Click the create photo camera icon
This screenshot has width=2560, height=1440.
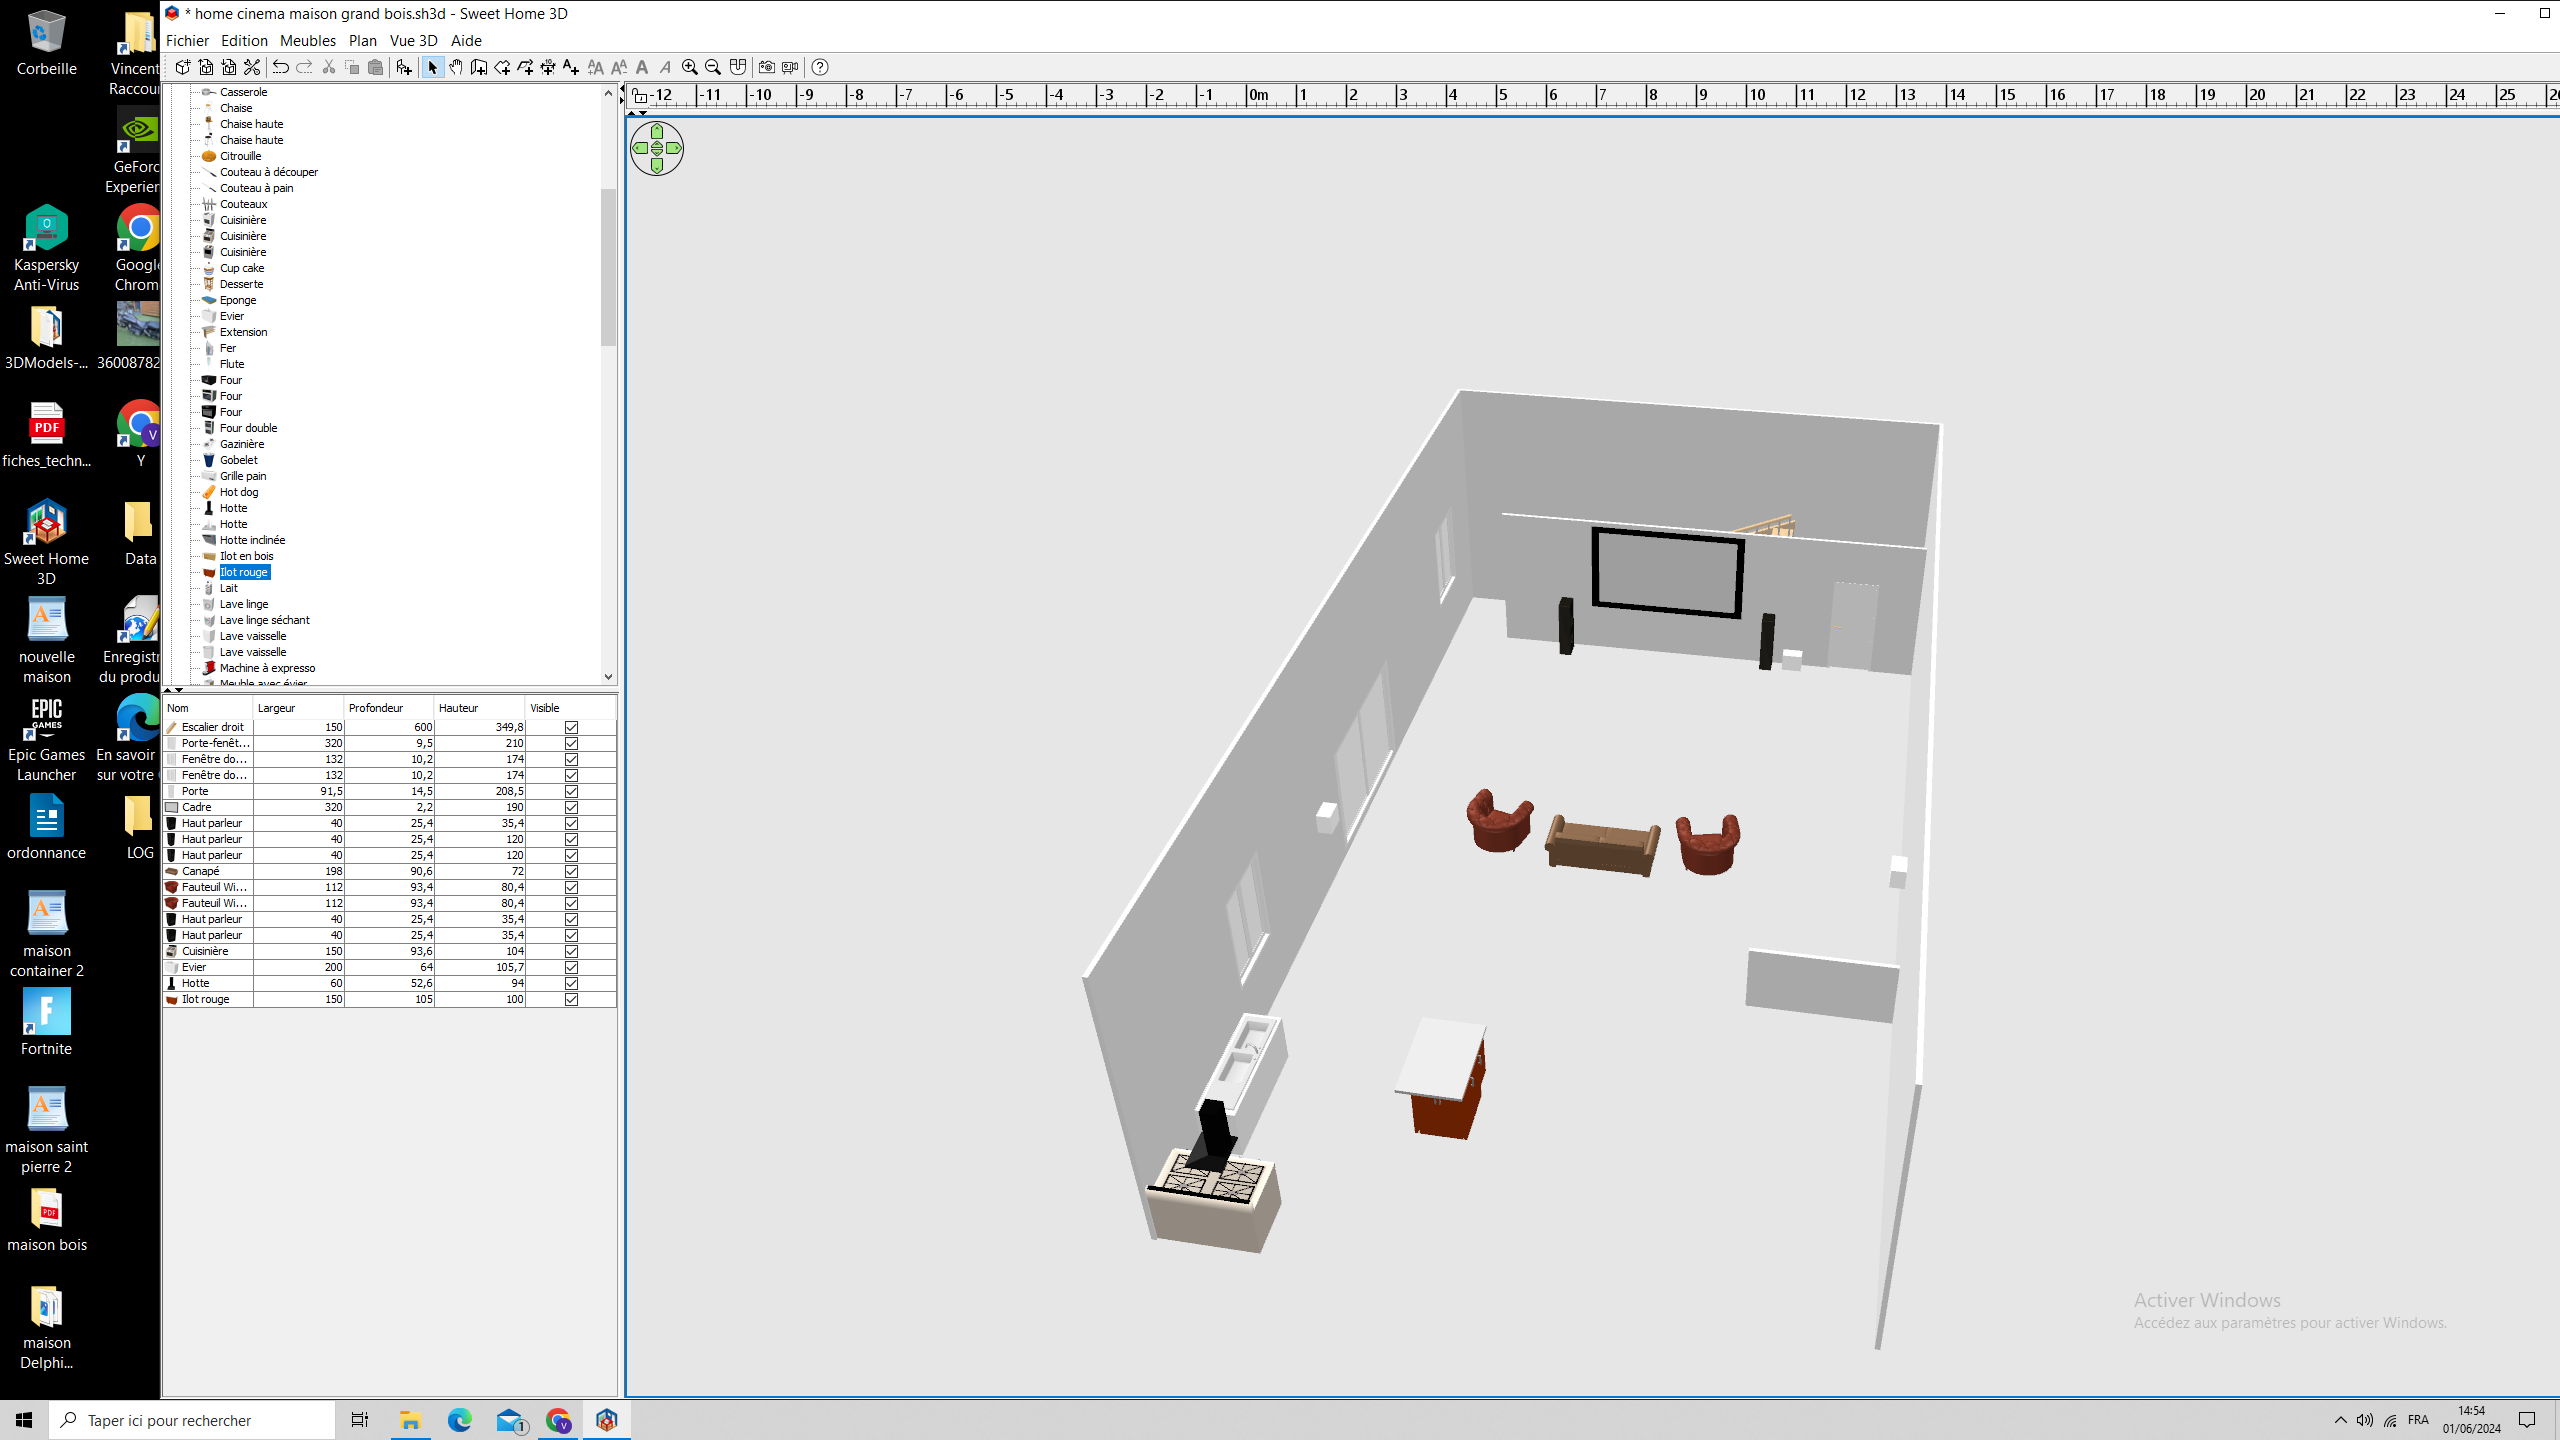coord(767,67)
